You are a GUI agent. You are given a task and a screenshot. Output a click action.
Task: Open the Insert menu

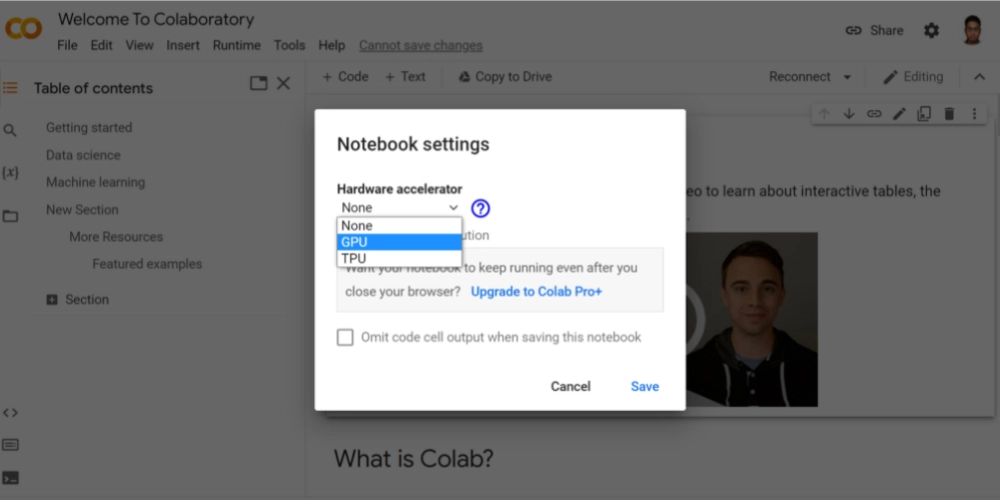(183, 45)
